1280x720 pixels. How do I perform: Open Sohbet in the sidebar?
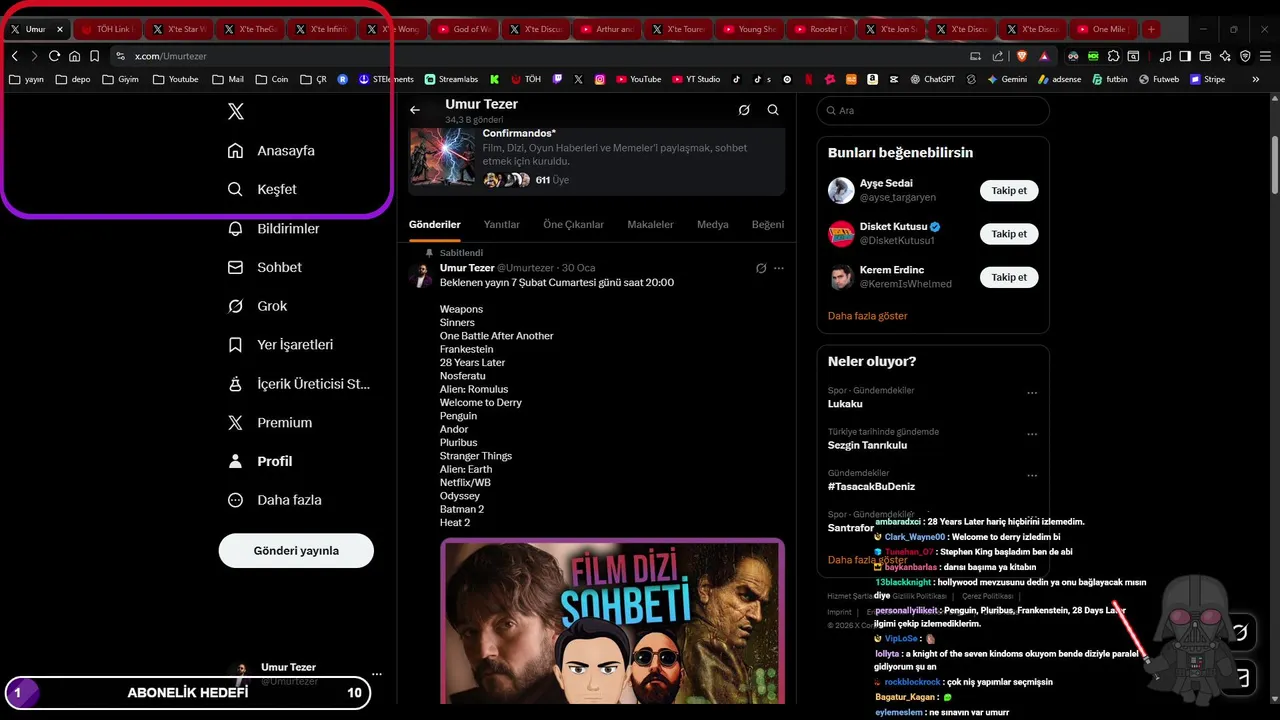(265, 267)
